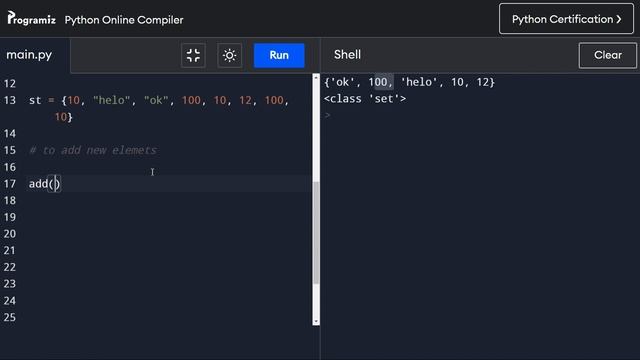Viewport: 640px width, 360px height.
Task: Click the Shell panel title
Action: point(347,55)
